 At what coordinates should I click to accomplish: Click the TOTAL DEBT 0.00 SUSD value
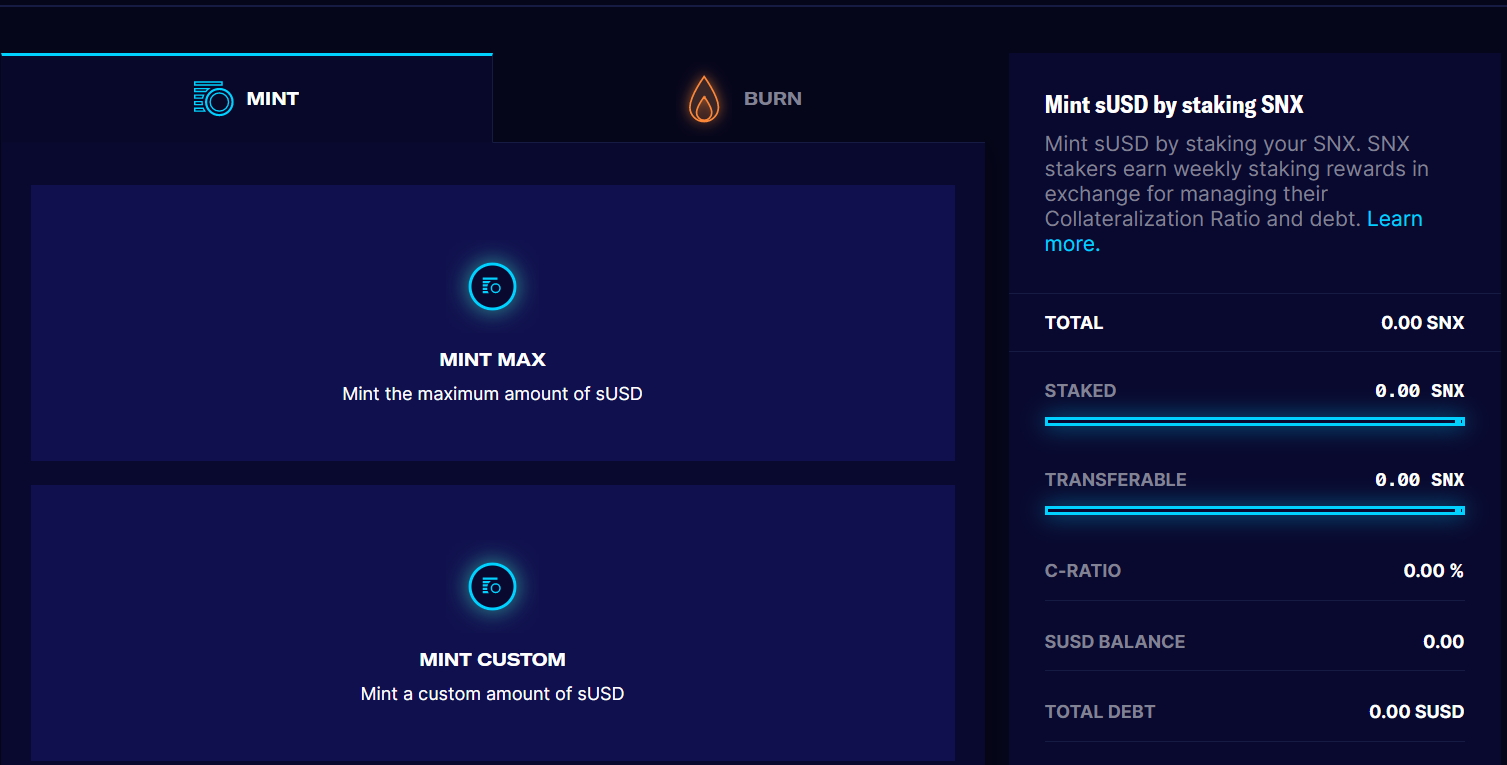point(1416,712)
